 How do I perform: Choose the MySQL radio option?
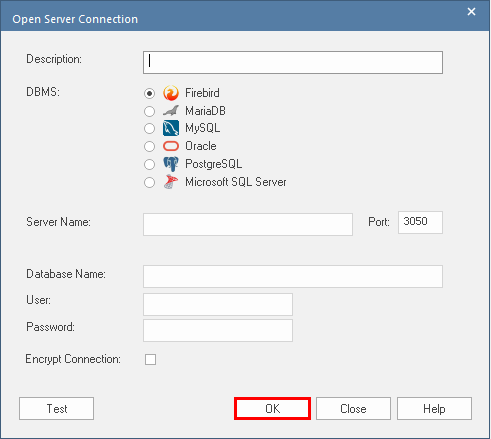tap(149, 128)
